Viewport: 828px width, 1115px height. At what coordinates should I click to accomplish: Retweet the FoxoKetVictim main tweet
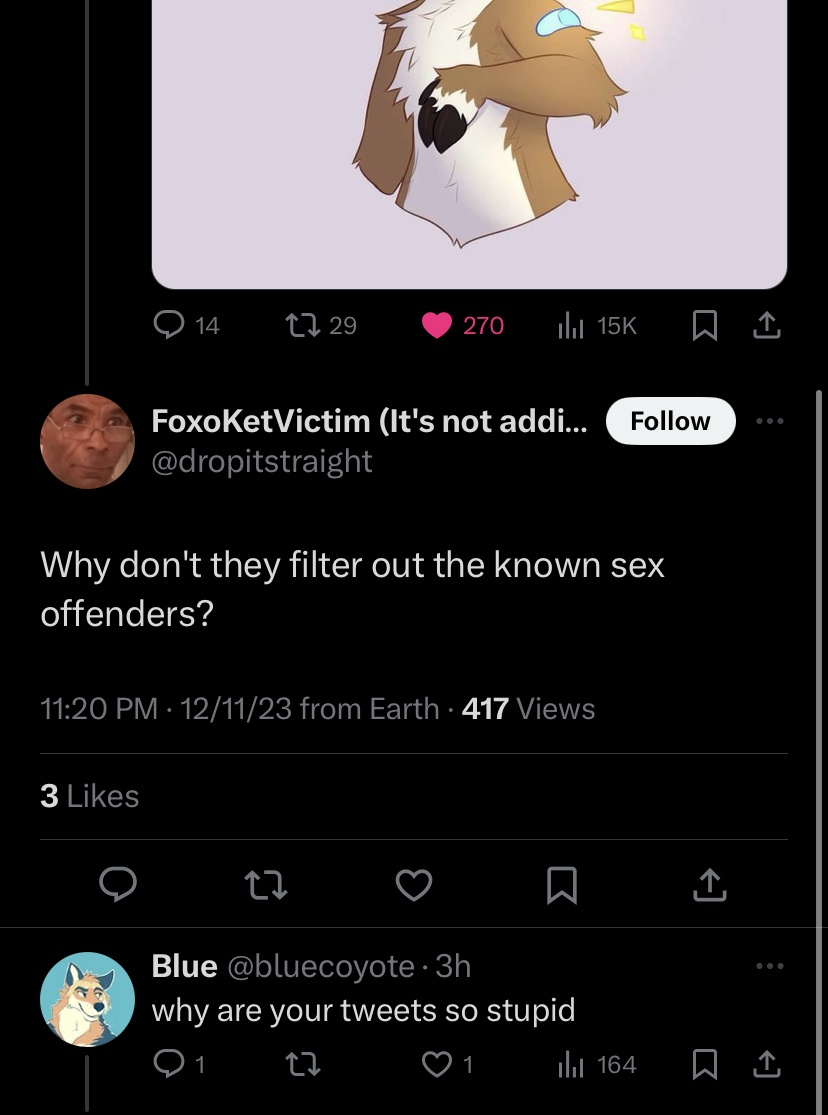click(266, 885)
